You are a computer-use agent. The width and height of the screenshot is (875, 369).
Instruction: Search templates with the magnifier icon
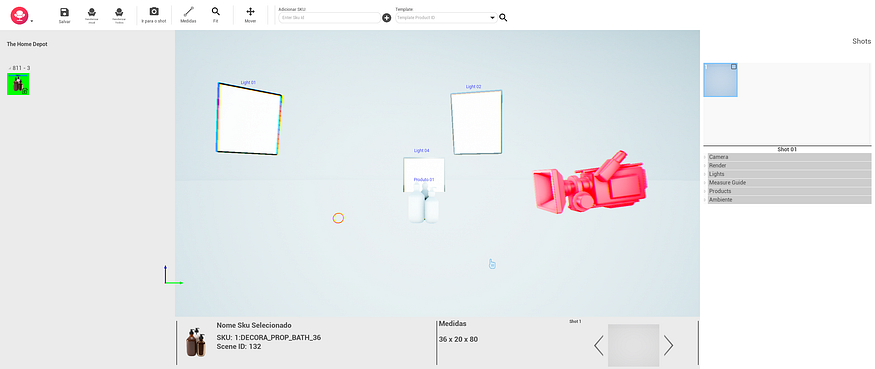point(503,18)
